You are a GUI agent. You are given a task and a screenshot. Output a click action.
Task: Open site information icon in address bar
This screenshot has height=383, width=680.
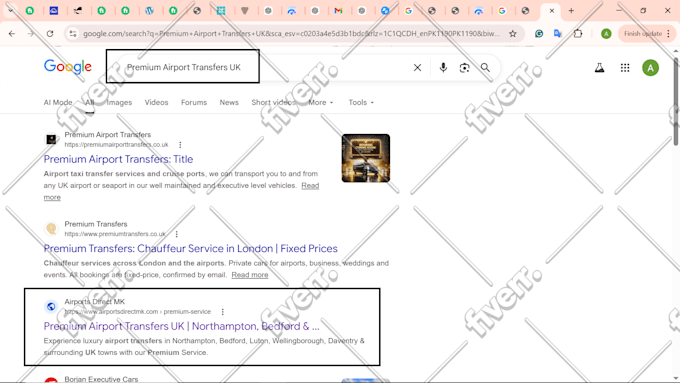[x=73, y=33]
